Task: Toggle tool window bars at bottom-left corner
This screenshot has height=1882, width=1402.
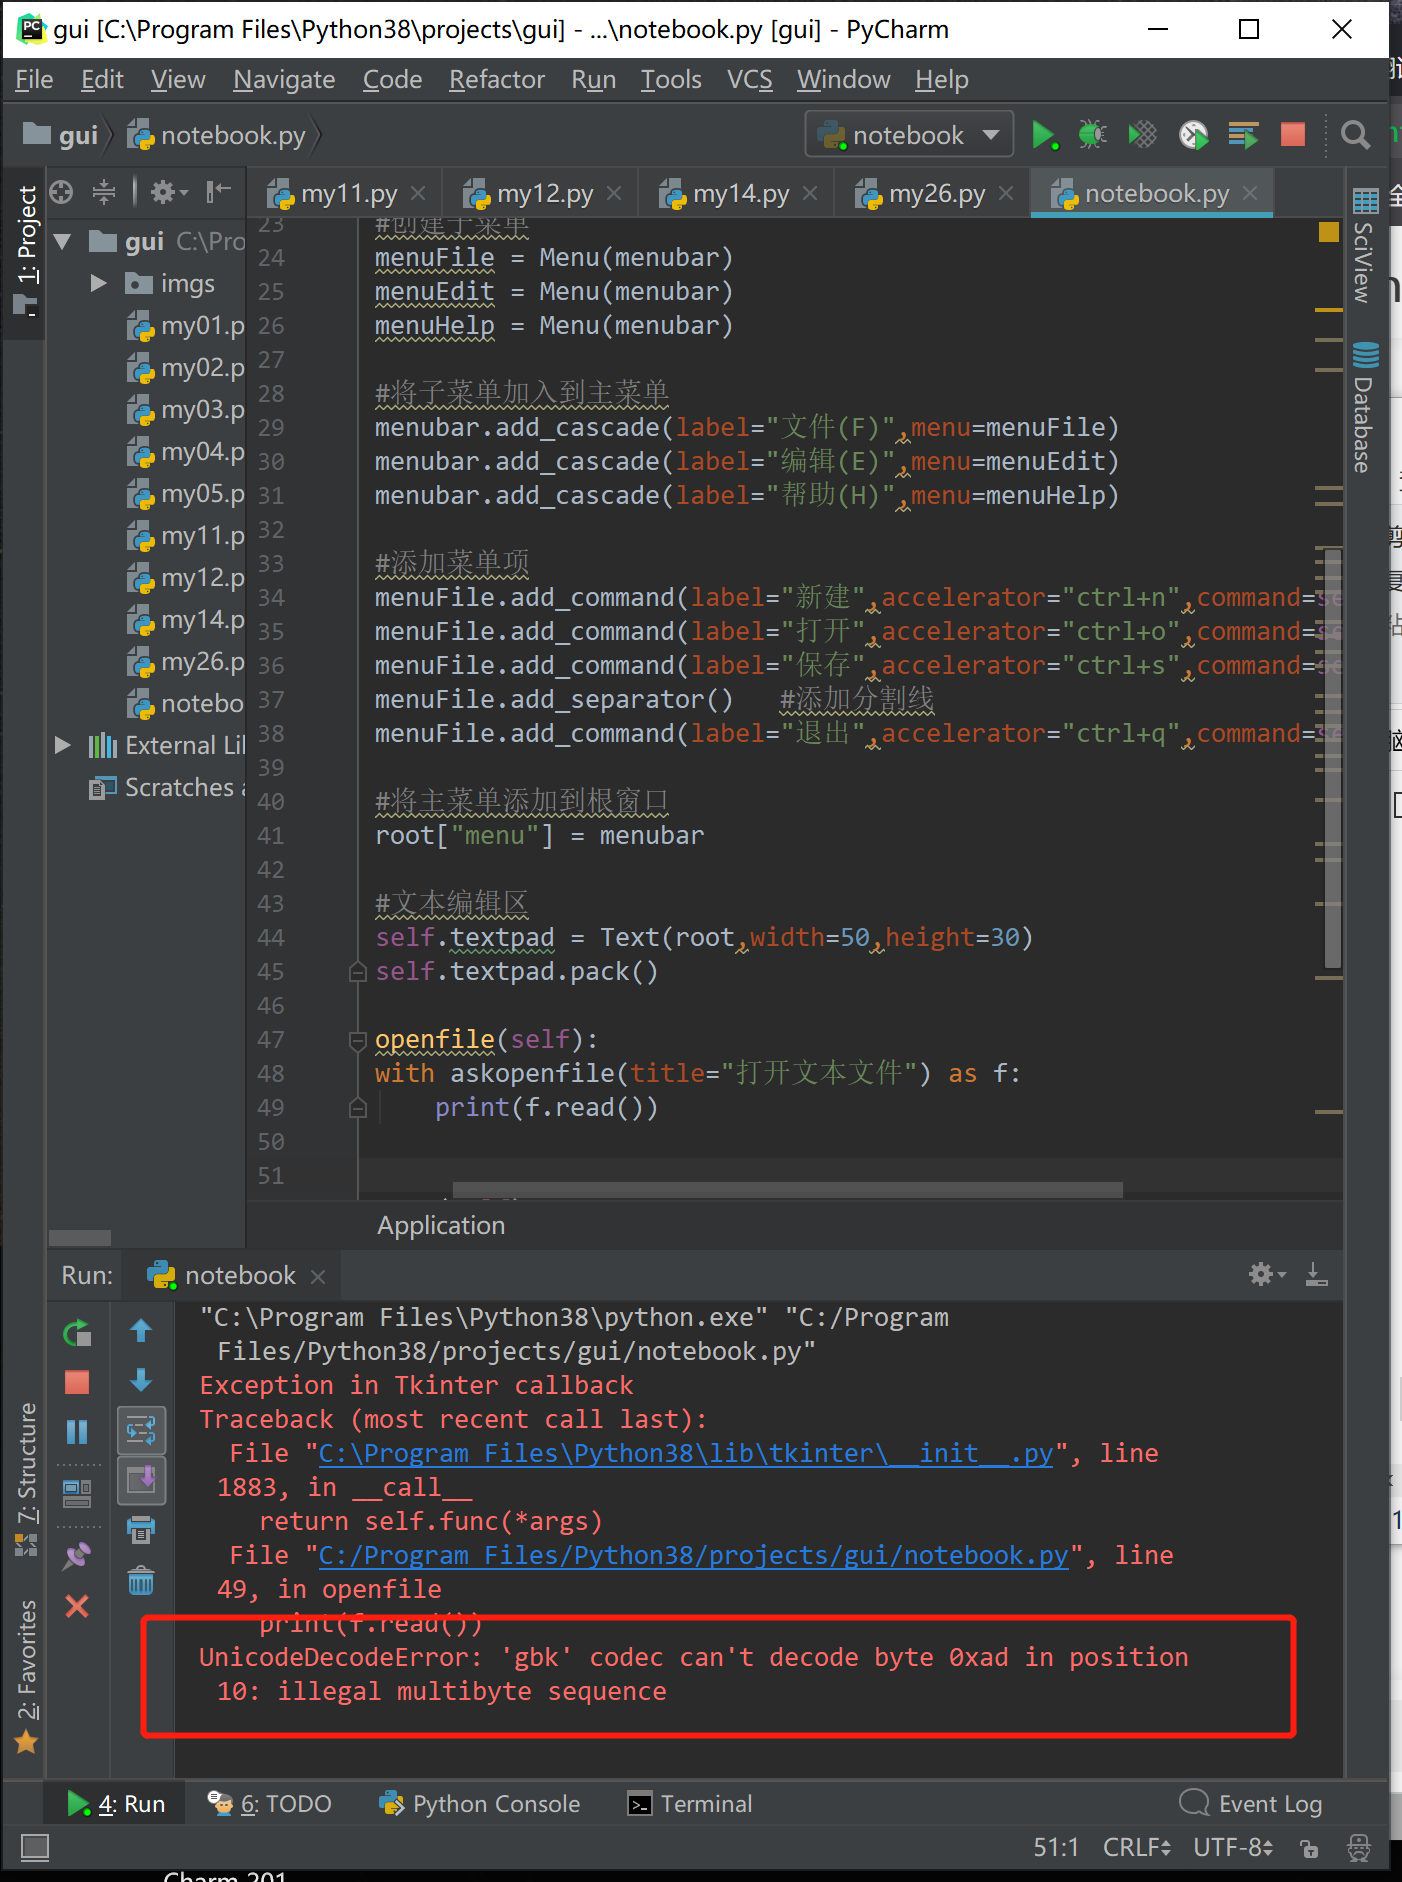Action: (x=35, y=1847)
